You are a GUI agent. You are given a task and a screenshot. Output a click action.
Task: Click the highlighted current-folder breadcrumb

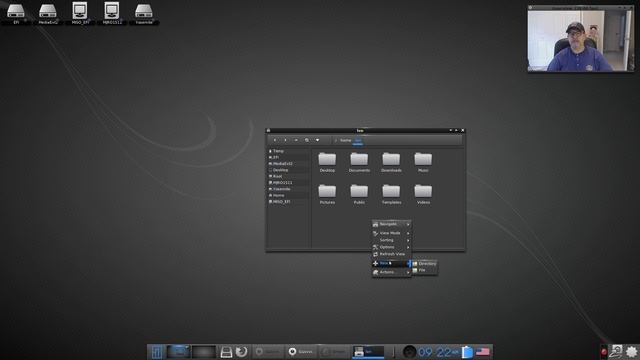pyautogui.click(x=358, y=140)
